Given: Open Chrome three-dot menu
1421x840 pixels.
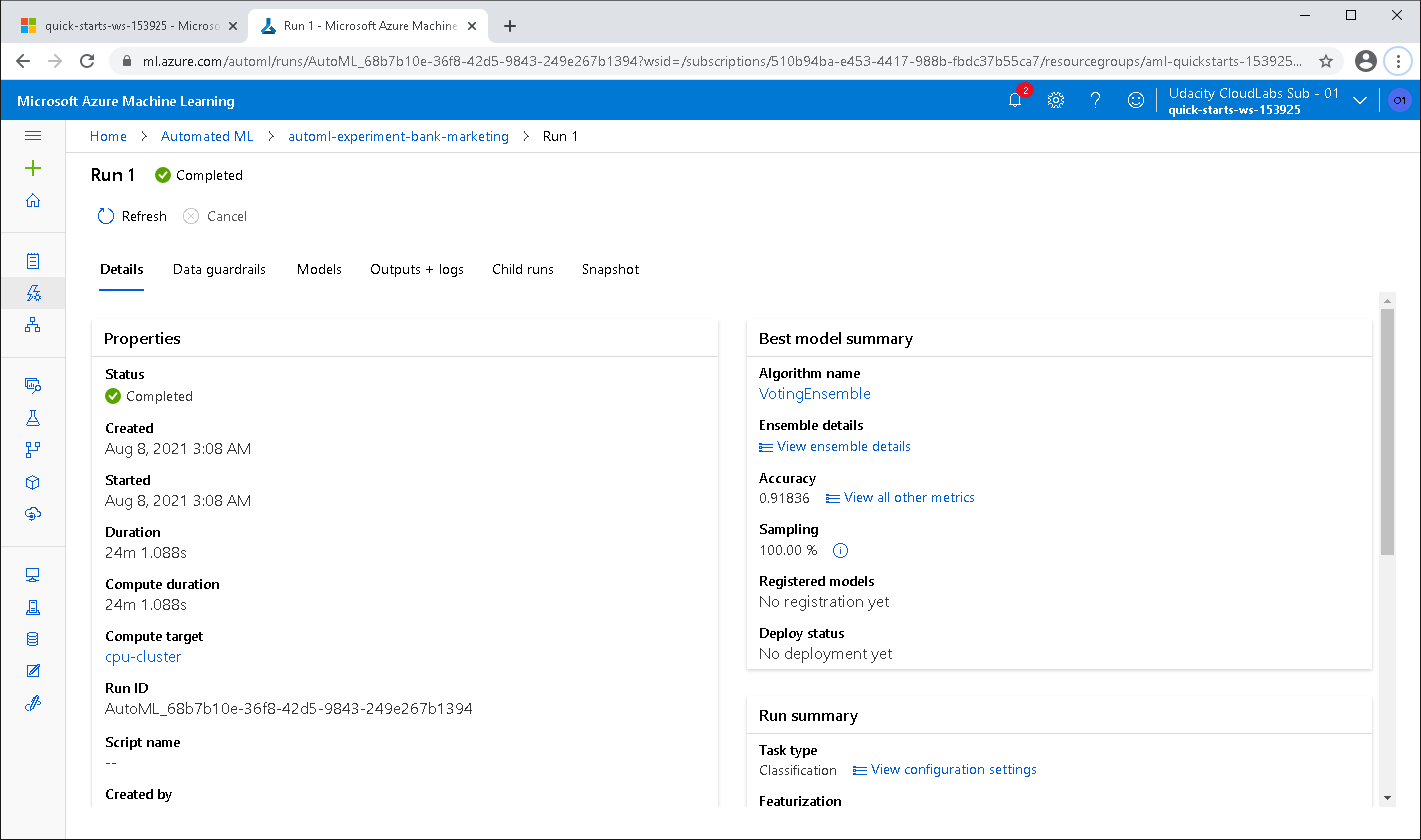Looking at the screenshot, I should click(1398, 61).
